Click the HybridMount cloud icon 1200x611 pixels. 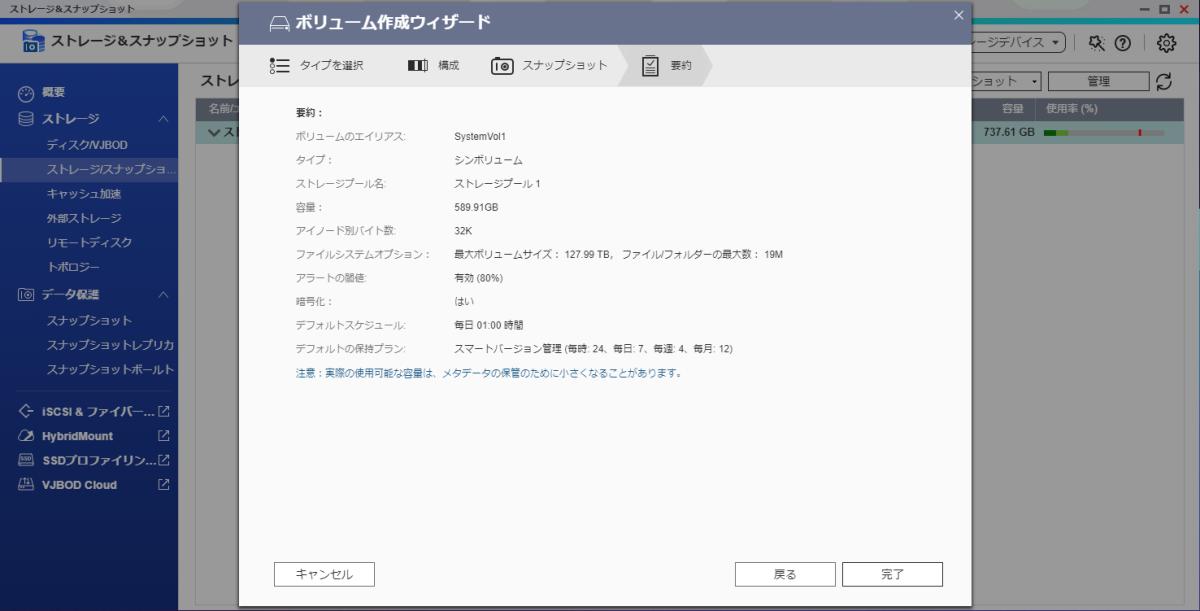27,436
